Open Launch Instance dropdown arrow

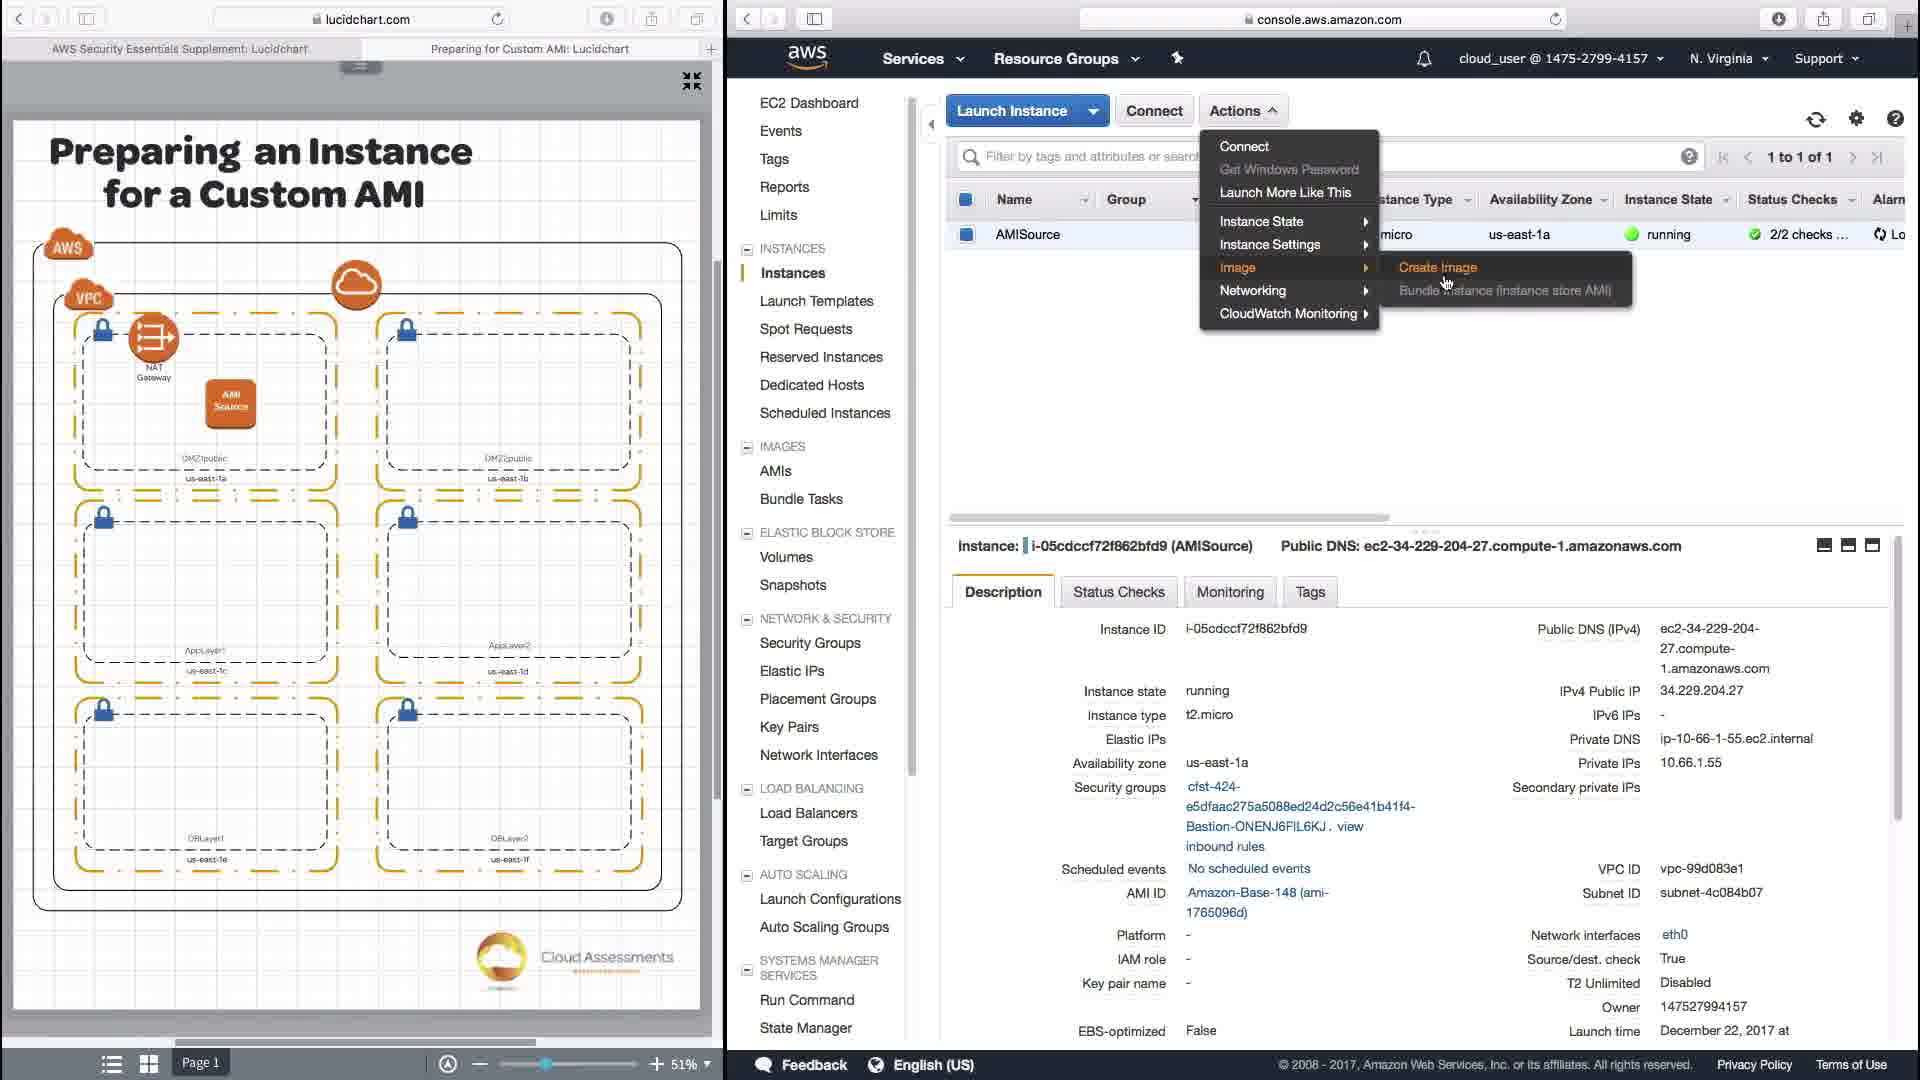pyautogui.click(x=1093, y=111)
